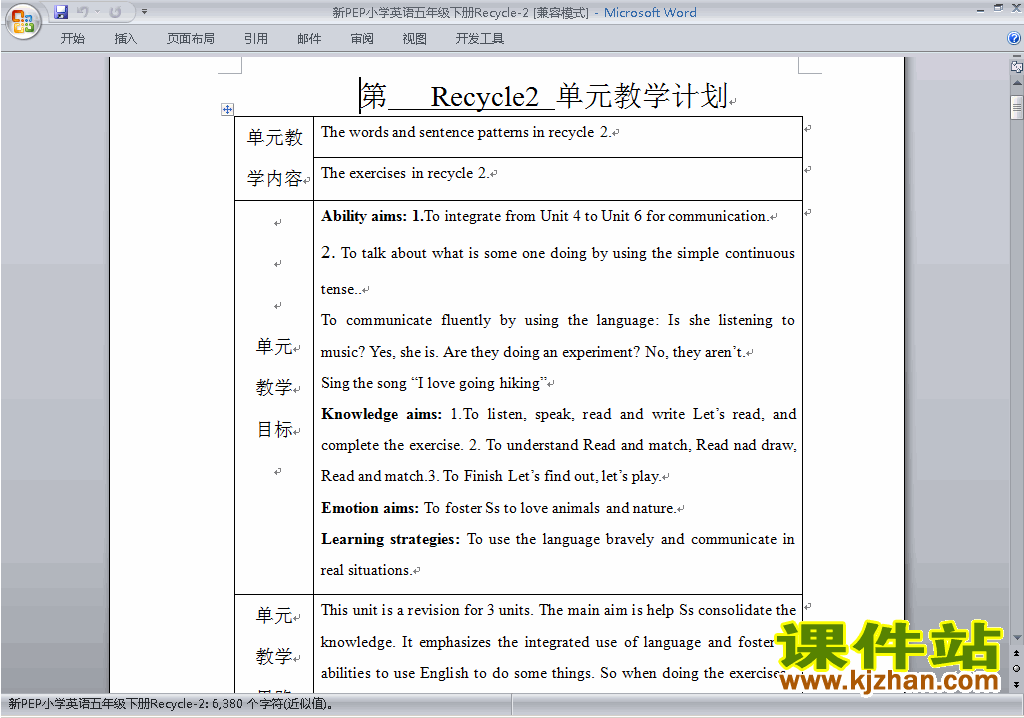Toggle the ruler icon above scrollbar

[x=1016, y=66]
